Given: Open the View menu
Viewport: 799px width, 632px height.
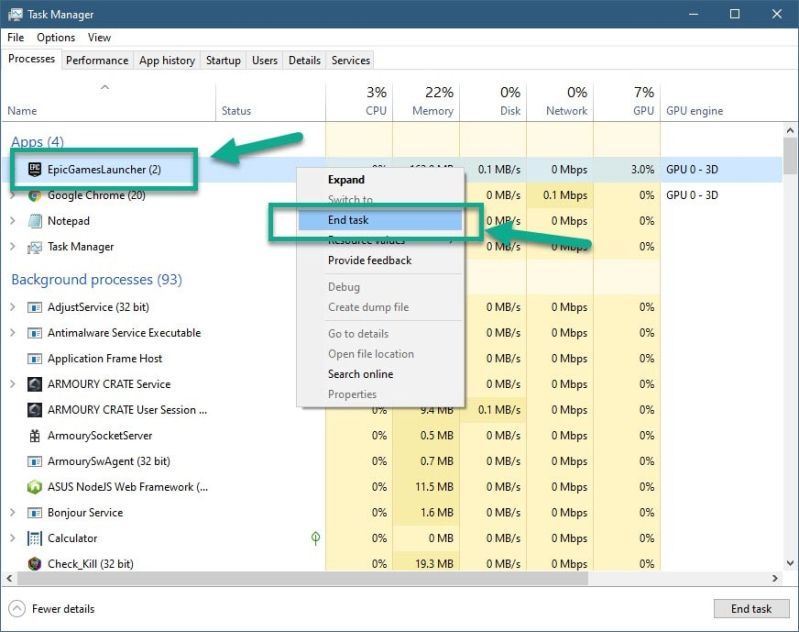Looking at the screenshot, I should pos(99,38).
